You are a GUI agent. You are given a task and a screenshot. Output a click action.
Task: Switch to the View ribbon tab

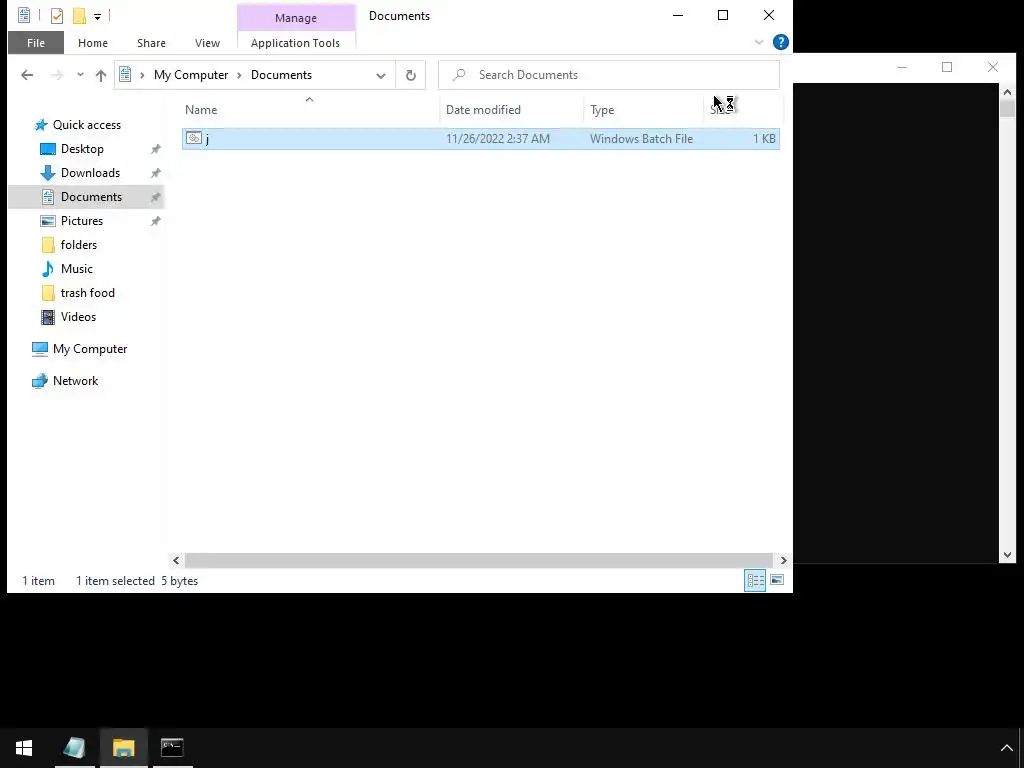[x=207, y=43]
